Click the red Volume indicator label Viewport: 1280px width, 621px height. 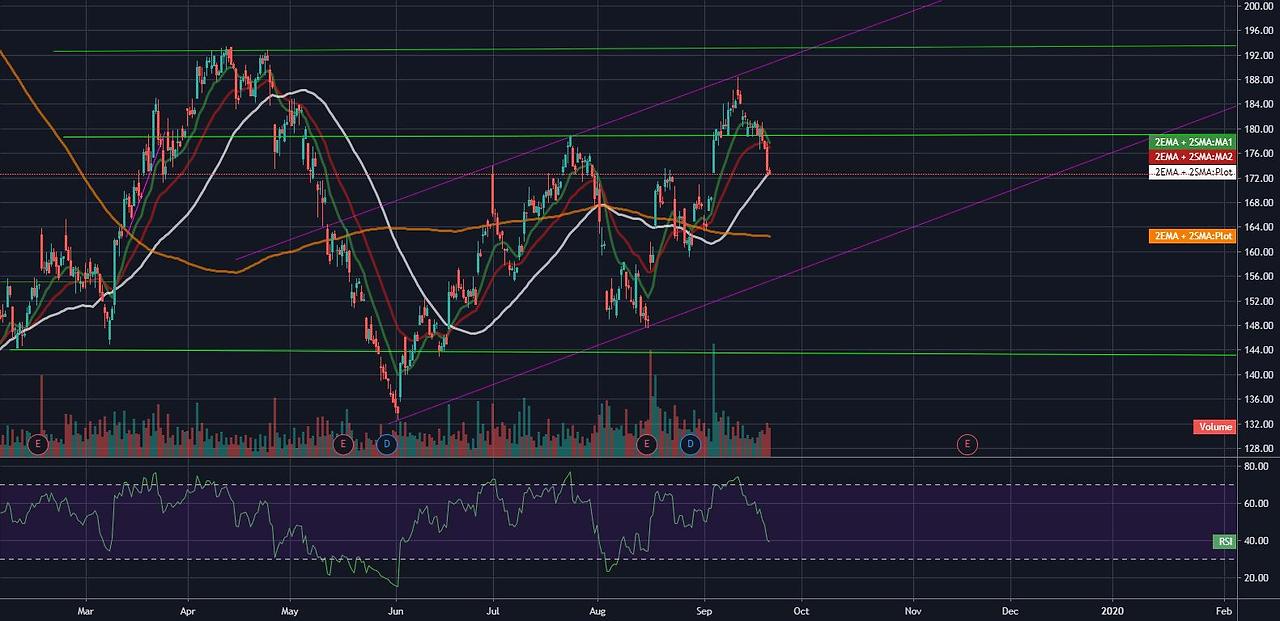pos(1215,427)
